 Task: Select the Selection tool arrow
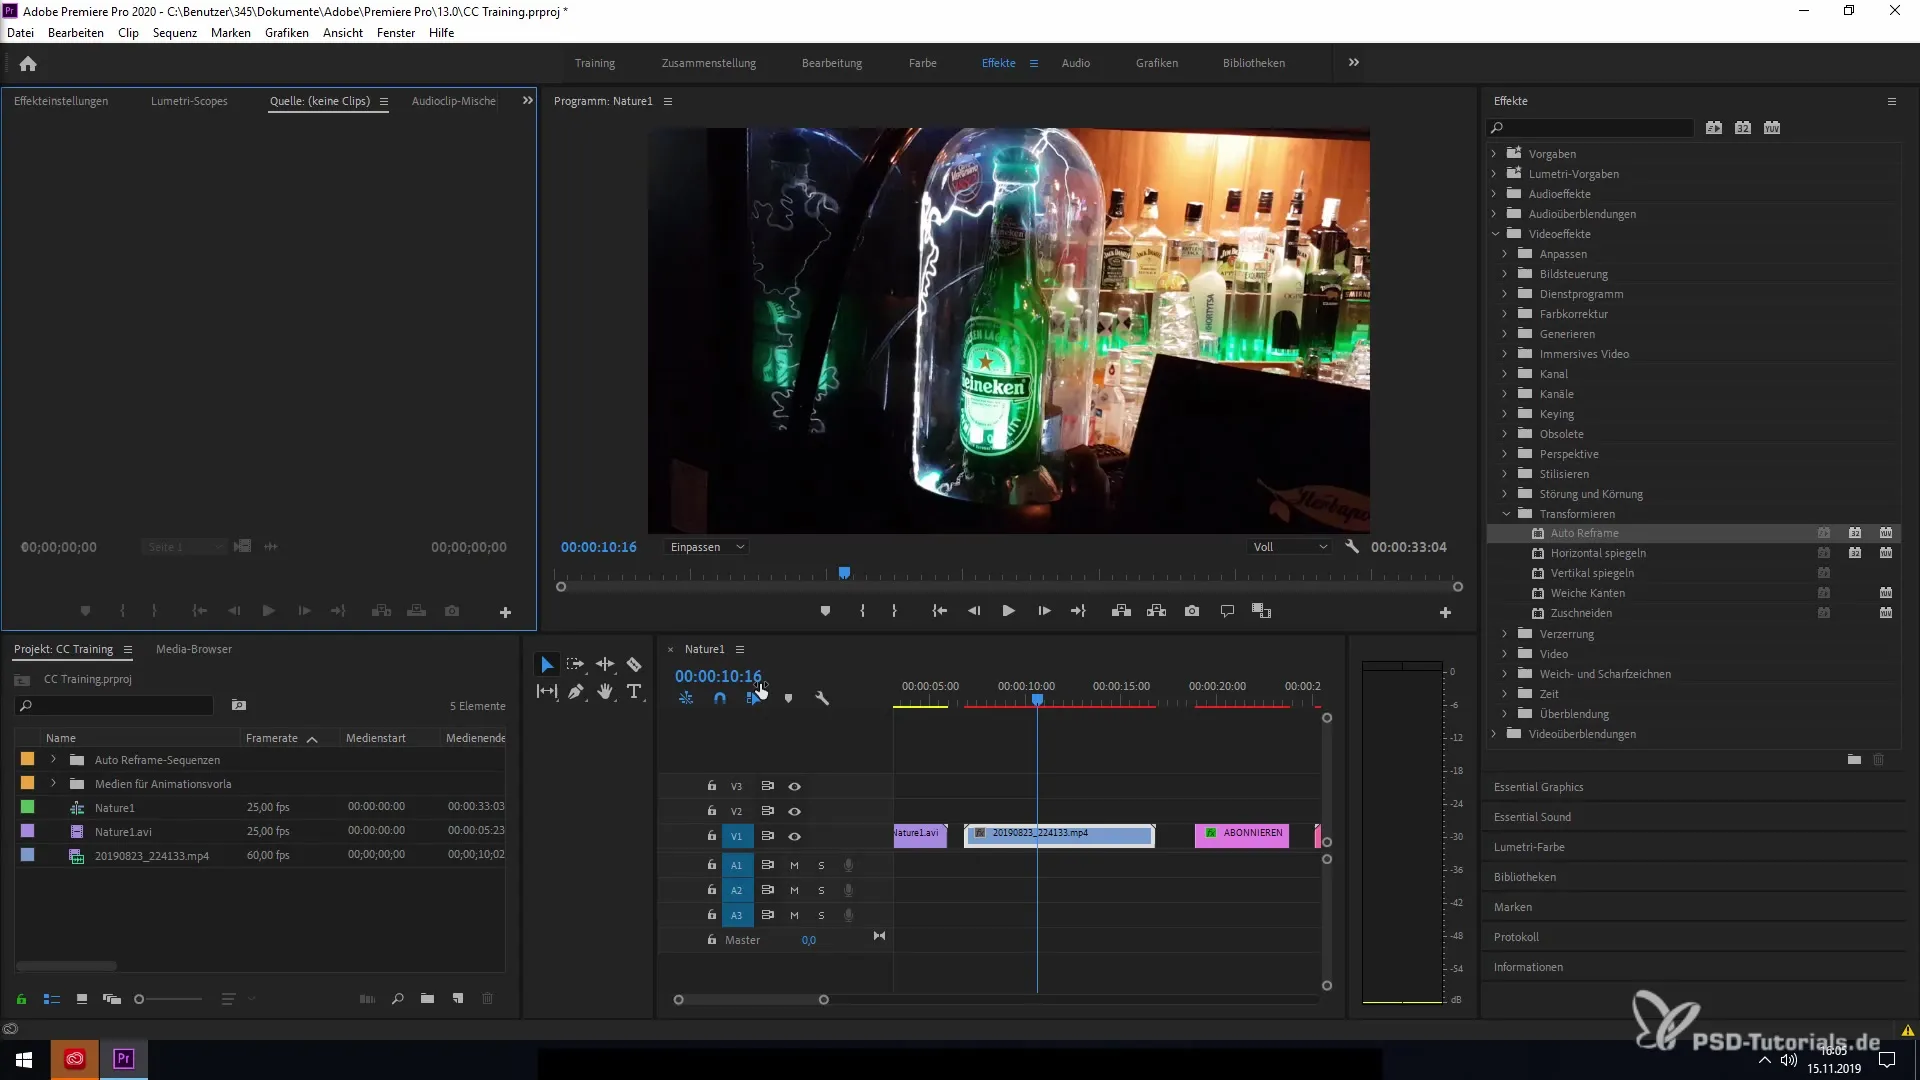pos(547,664)
